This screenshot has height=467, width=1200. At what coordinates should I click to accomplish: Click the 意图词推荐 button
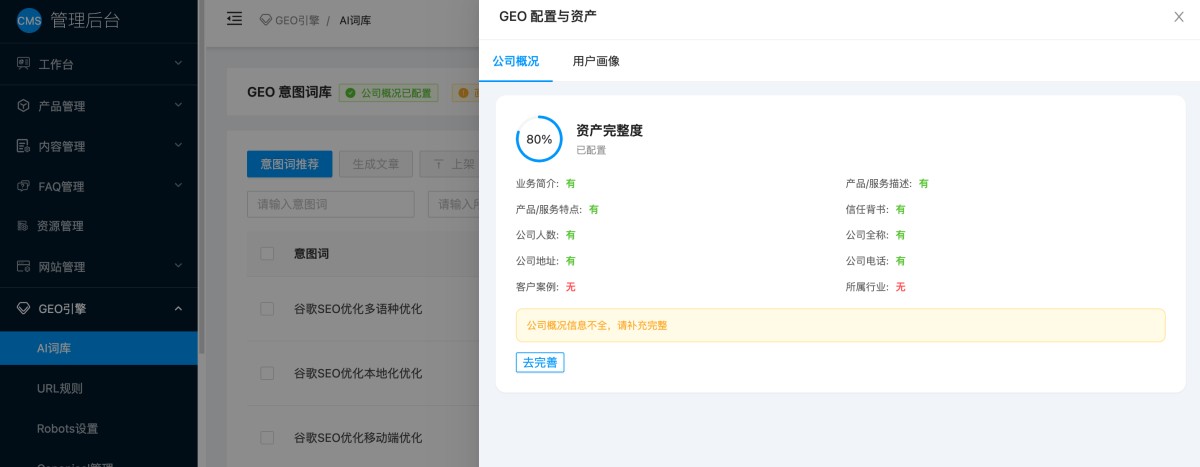pyautogui.click(x=289, y=164)
